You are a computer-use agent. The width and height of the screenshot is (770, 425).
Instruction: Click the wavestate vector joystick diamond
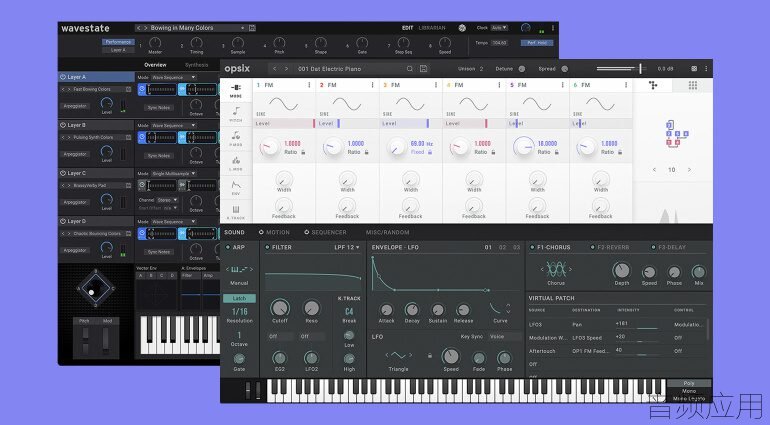click(x=96, y=288)
